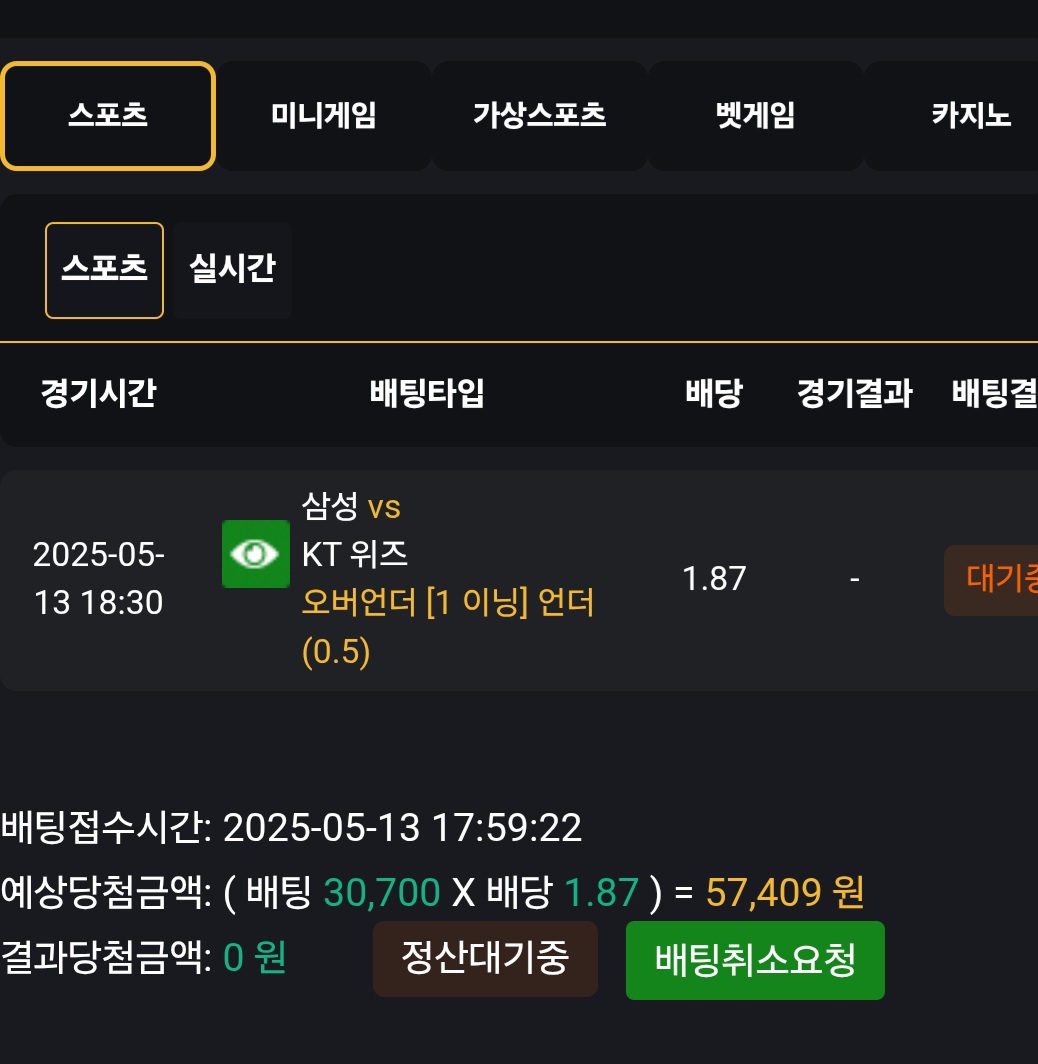Click the 배당 column header
1038x1064 pixels.
click(714, 393)
